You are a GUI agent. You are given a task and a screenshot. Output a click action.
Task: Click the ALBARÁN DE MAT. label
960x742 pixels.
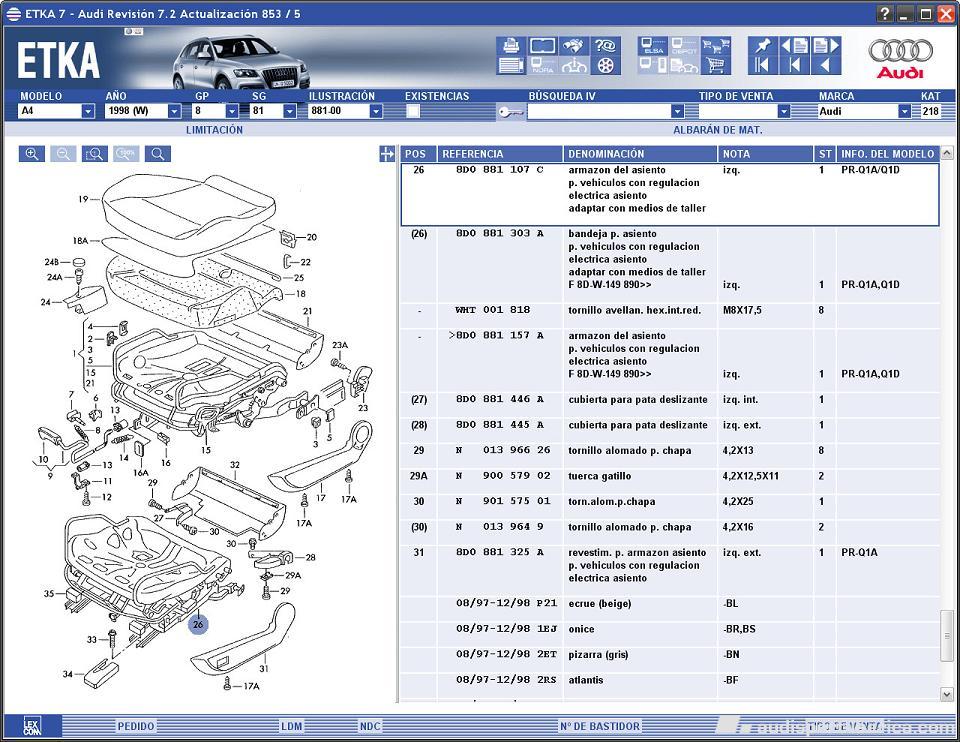click(718, 130)
